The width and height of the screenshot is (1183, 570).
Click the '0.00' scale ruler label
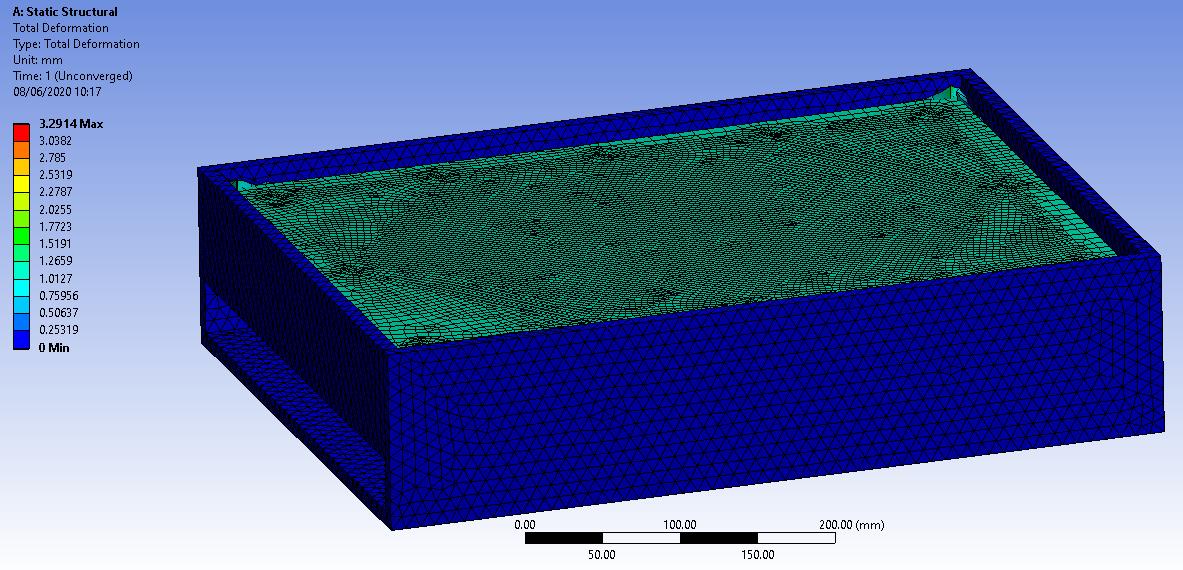click(524, 525)
